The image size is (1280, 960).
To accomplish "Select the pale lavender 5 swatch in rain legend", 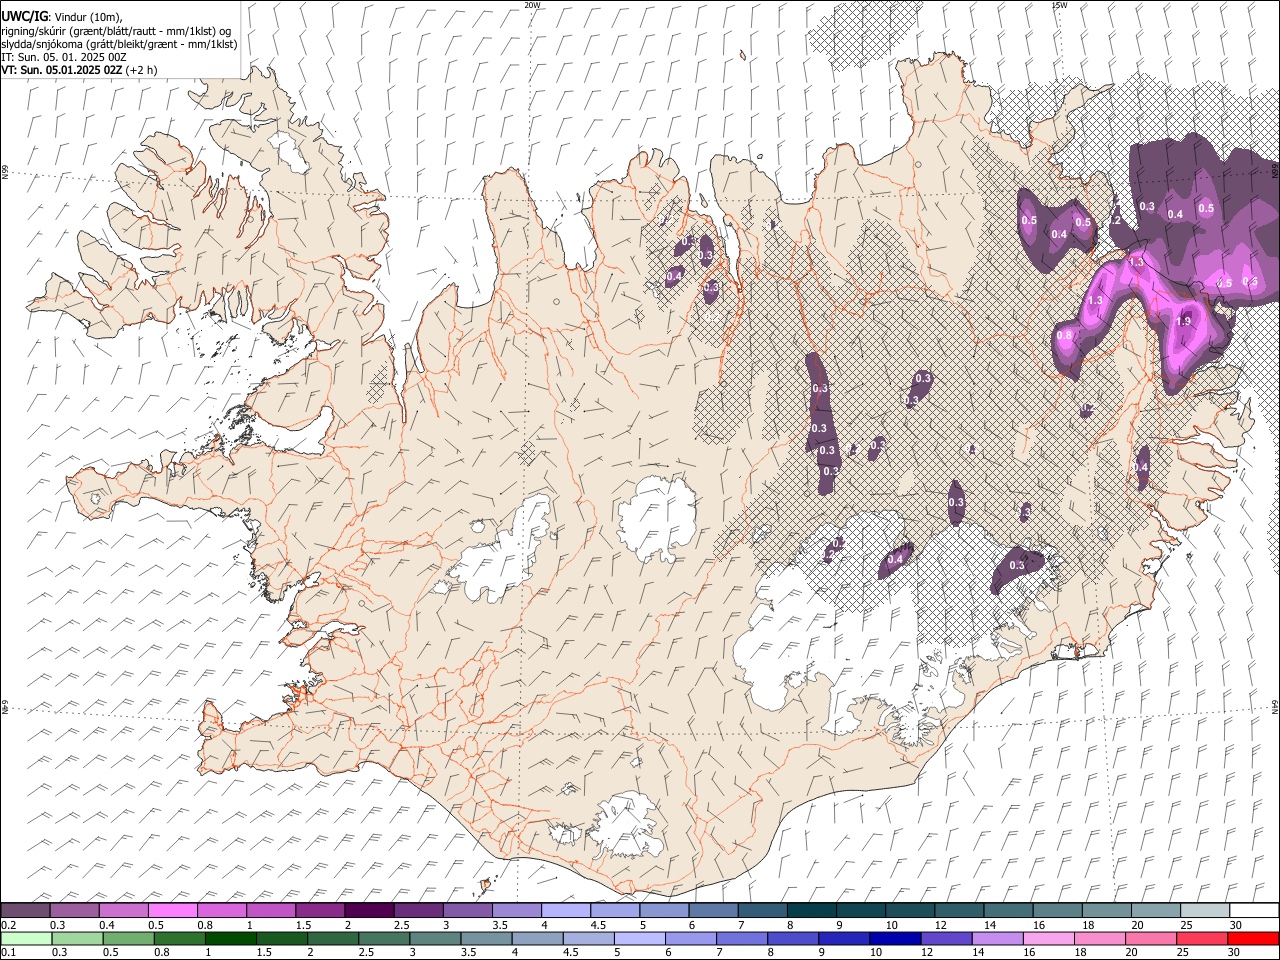I will (639, 938).
